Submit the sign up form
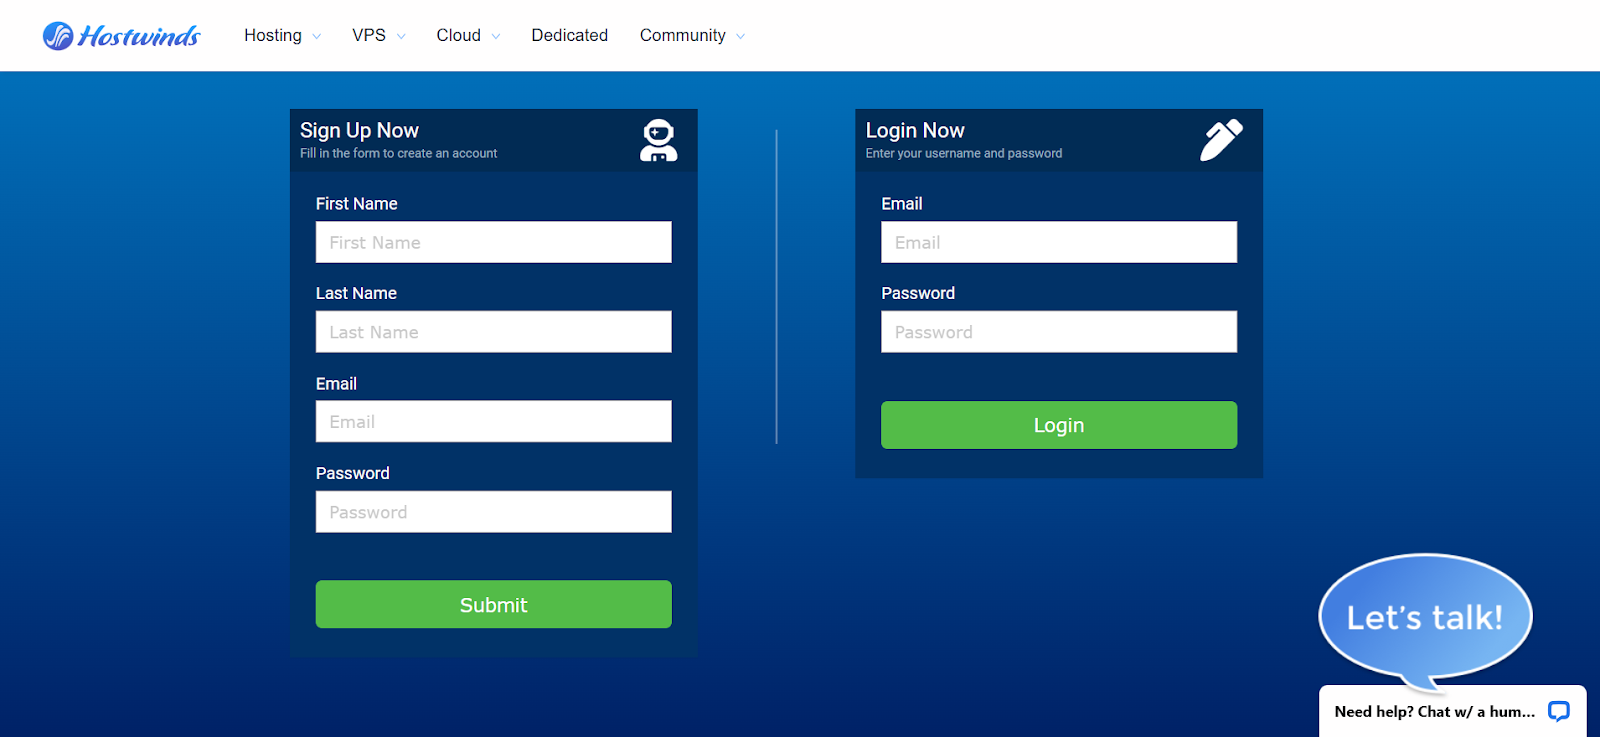The image size is (1600, 737). click(494, 604)
